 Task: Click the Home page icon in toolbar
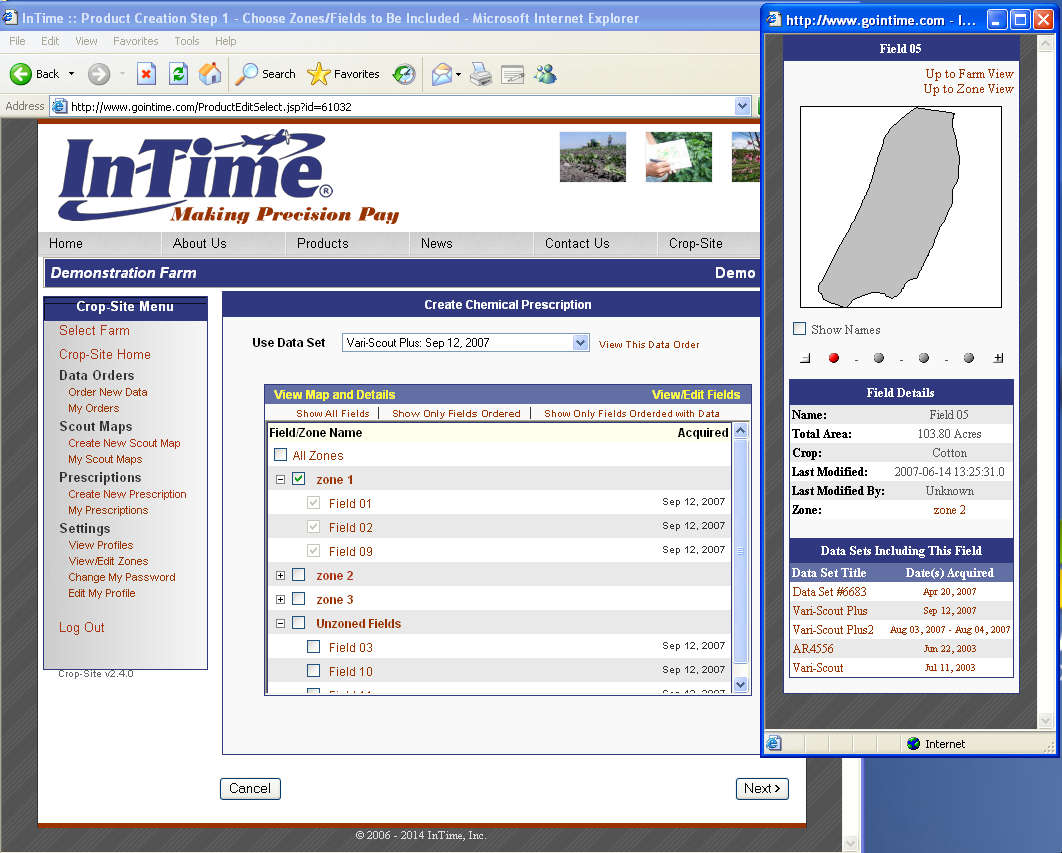210,74
